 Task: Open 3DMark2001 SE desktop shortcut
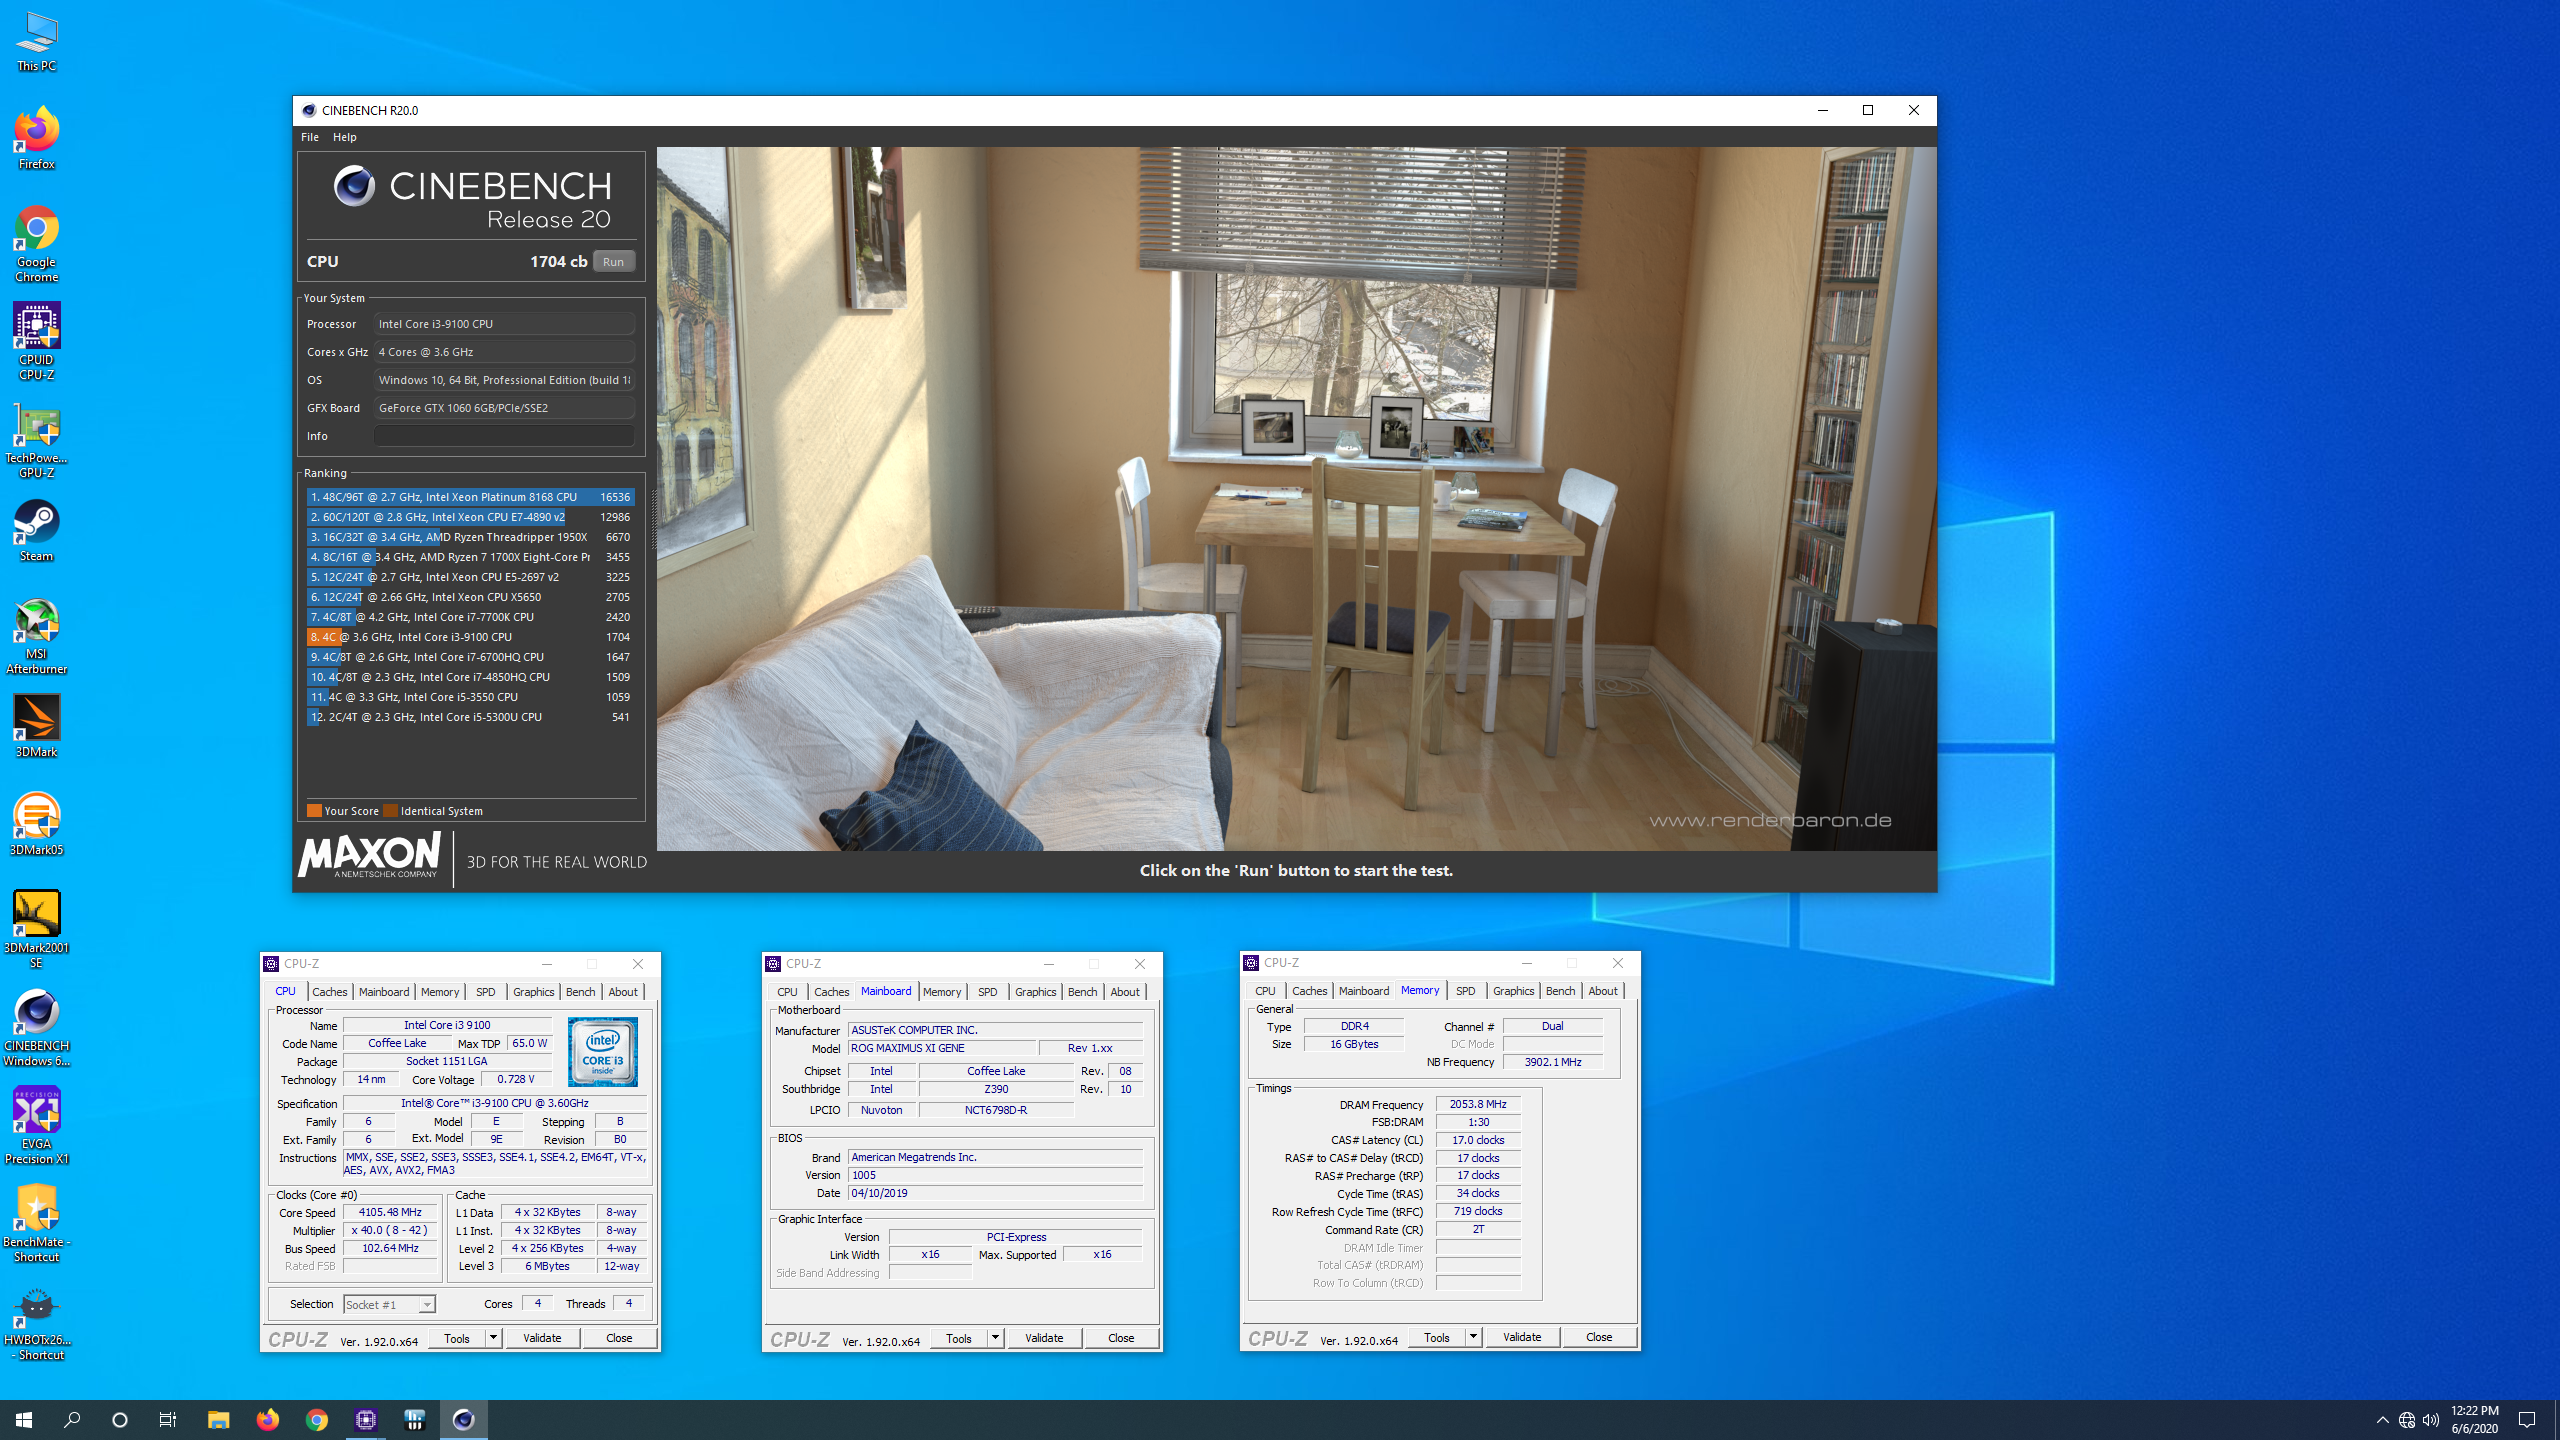pos(36,930)
